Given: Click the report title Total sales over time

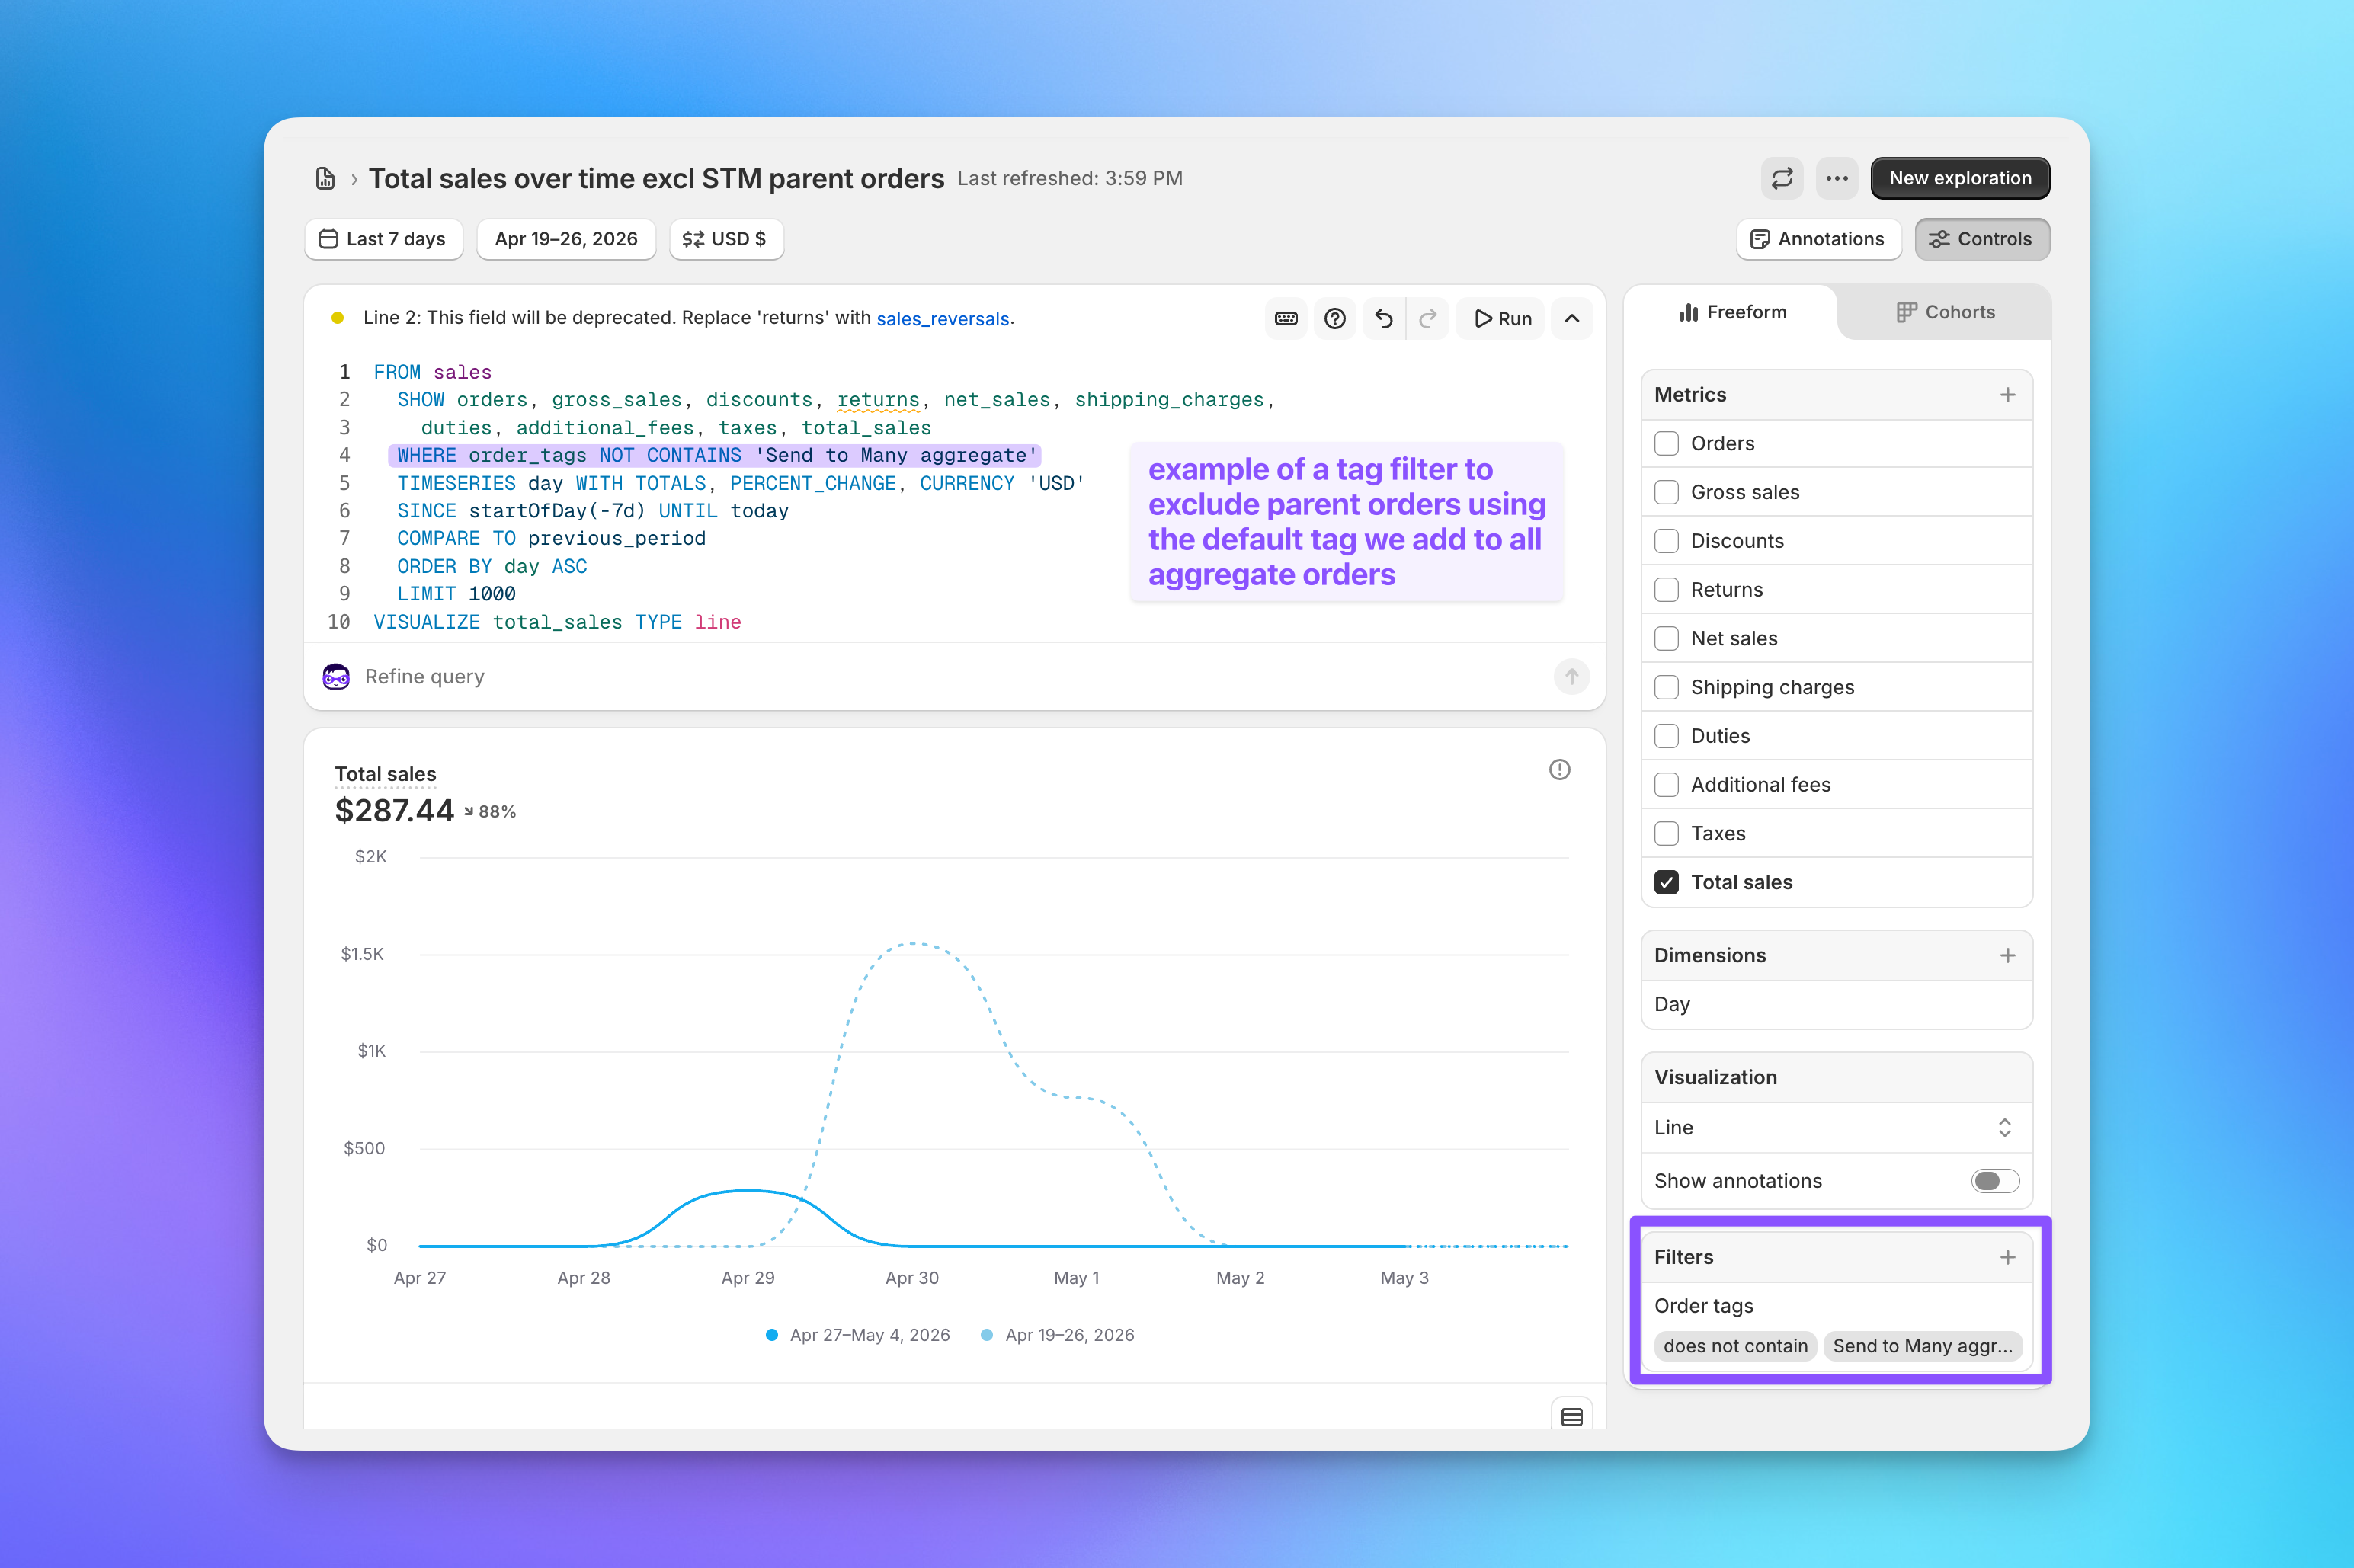Looking at the screenshot, I should (x=656, y=179).
